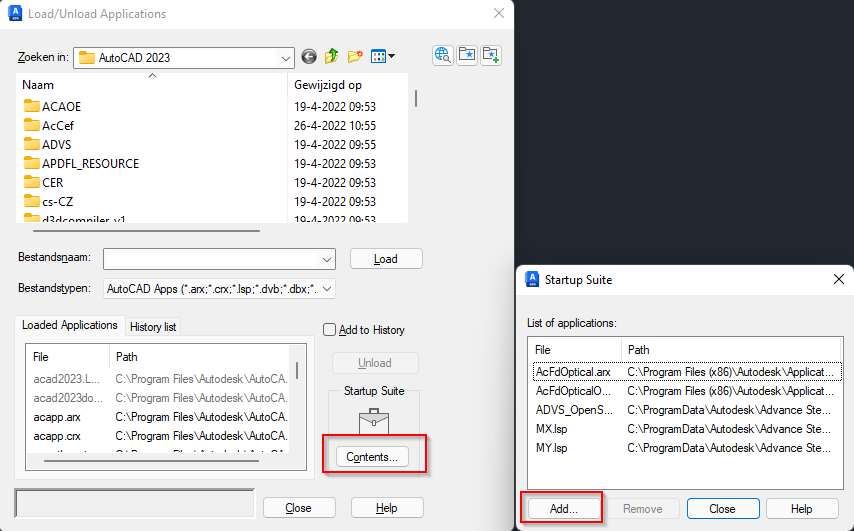Select the APDFL_RESOURCE folder

point(82,163)
